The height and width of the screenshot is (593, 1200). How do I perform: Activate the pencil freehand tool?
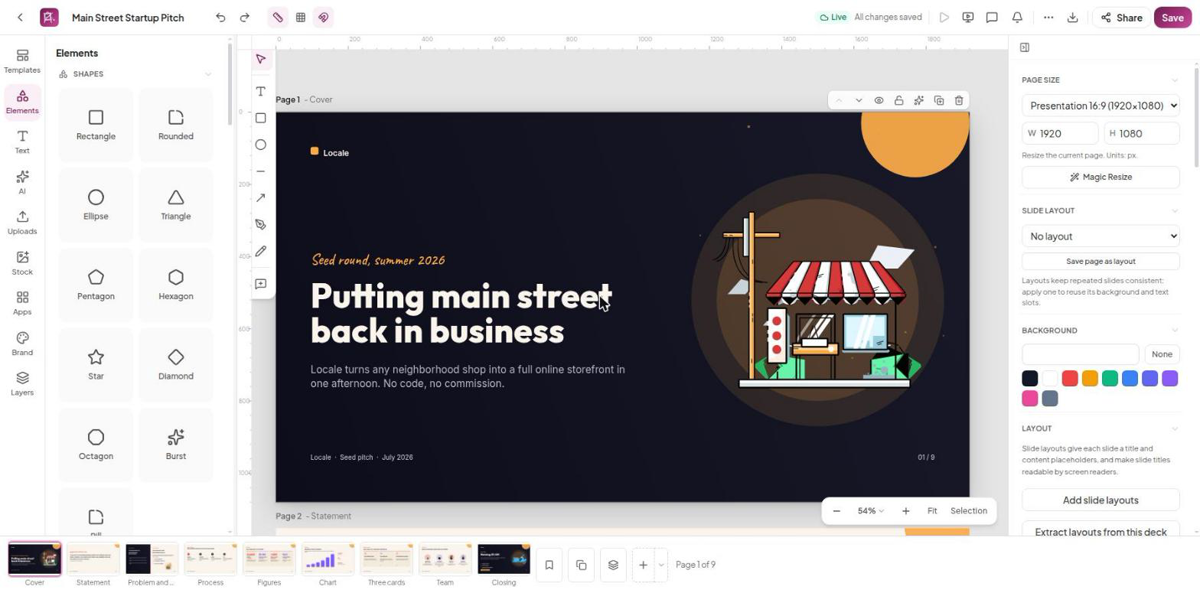point(261,251)
